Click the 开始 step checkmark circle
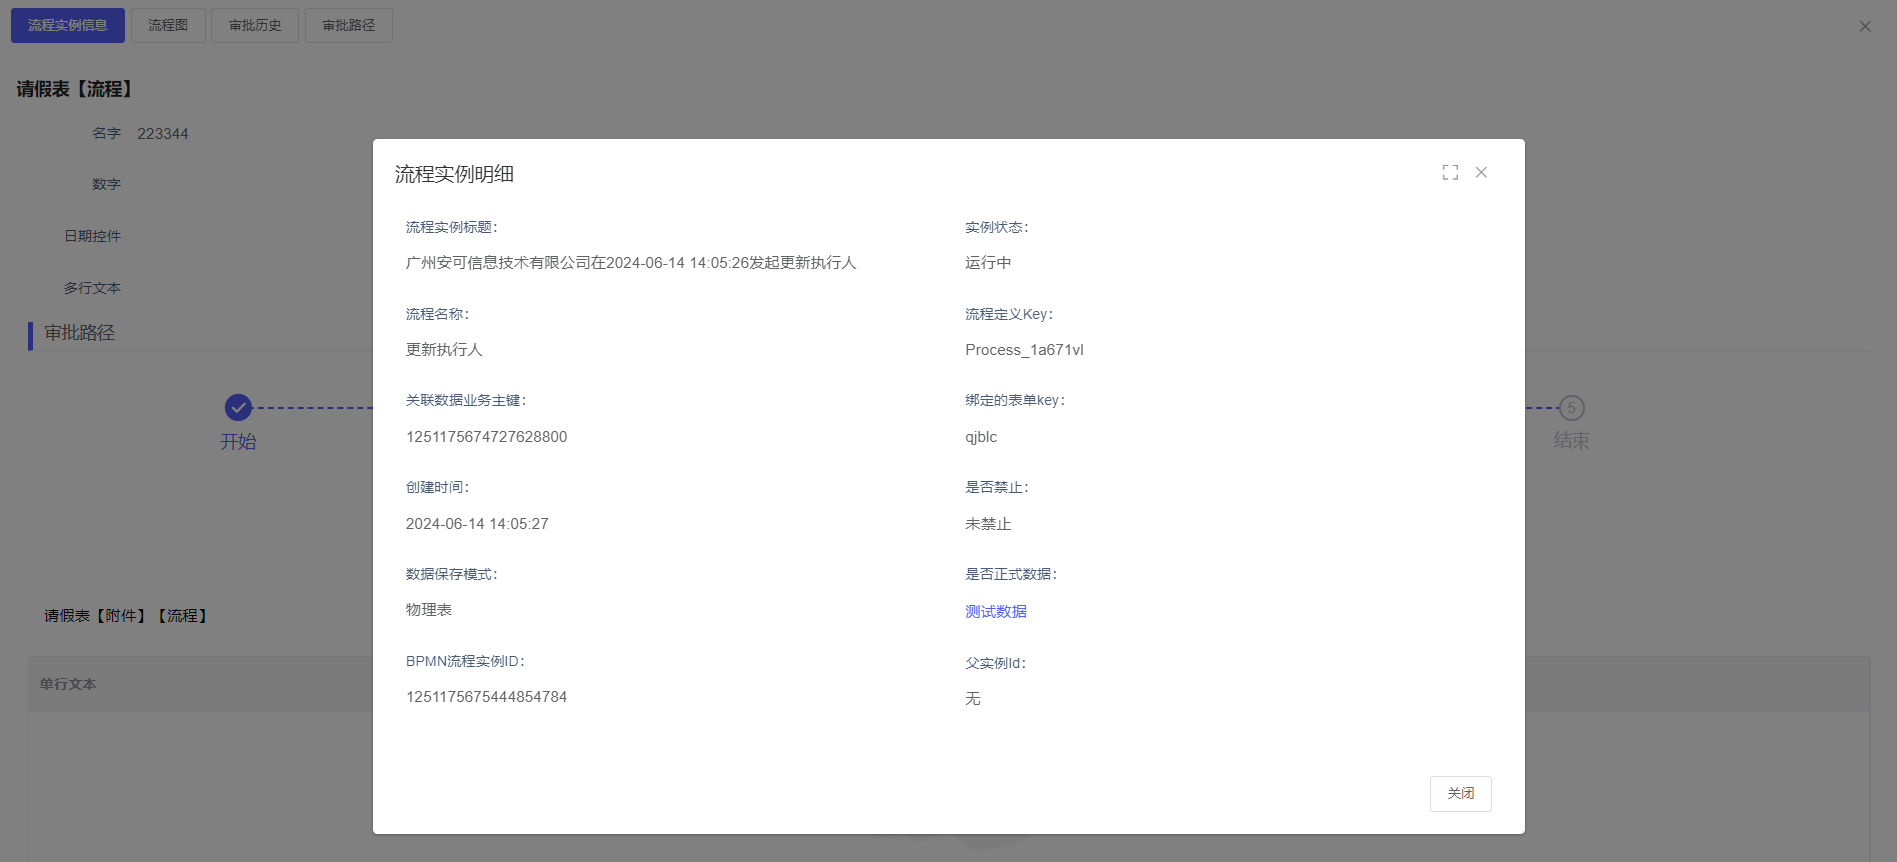This screenshot has width=1897, height=862. pyautogui.click(x=238, y=407)
